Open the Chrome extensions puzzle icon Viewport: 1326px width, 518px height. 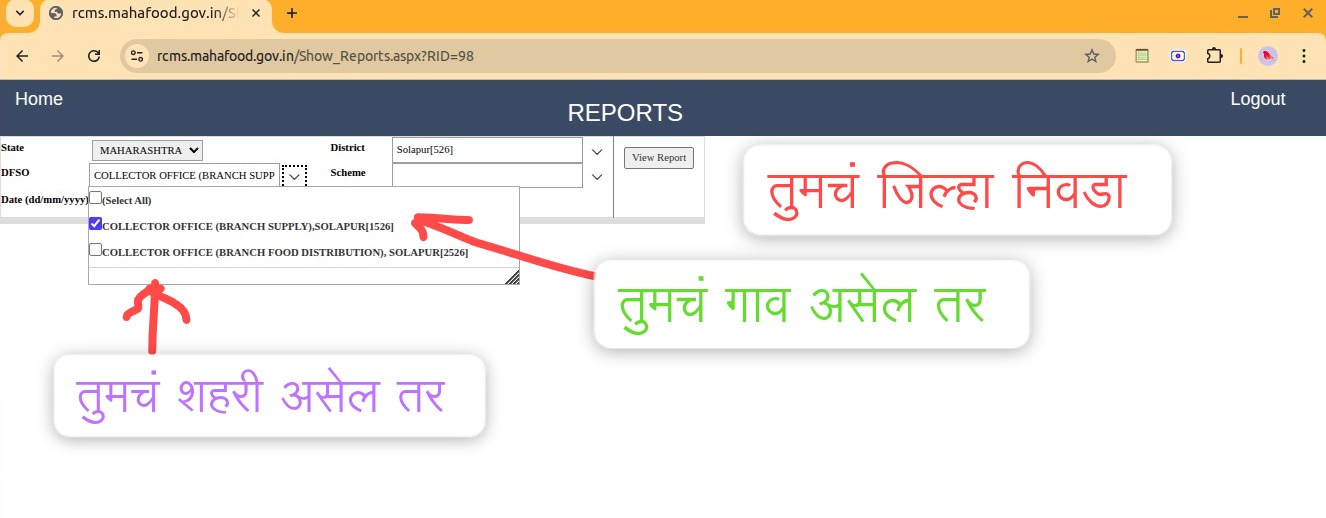[1214, 56]
